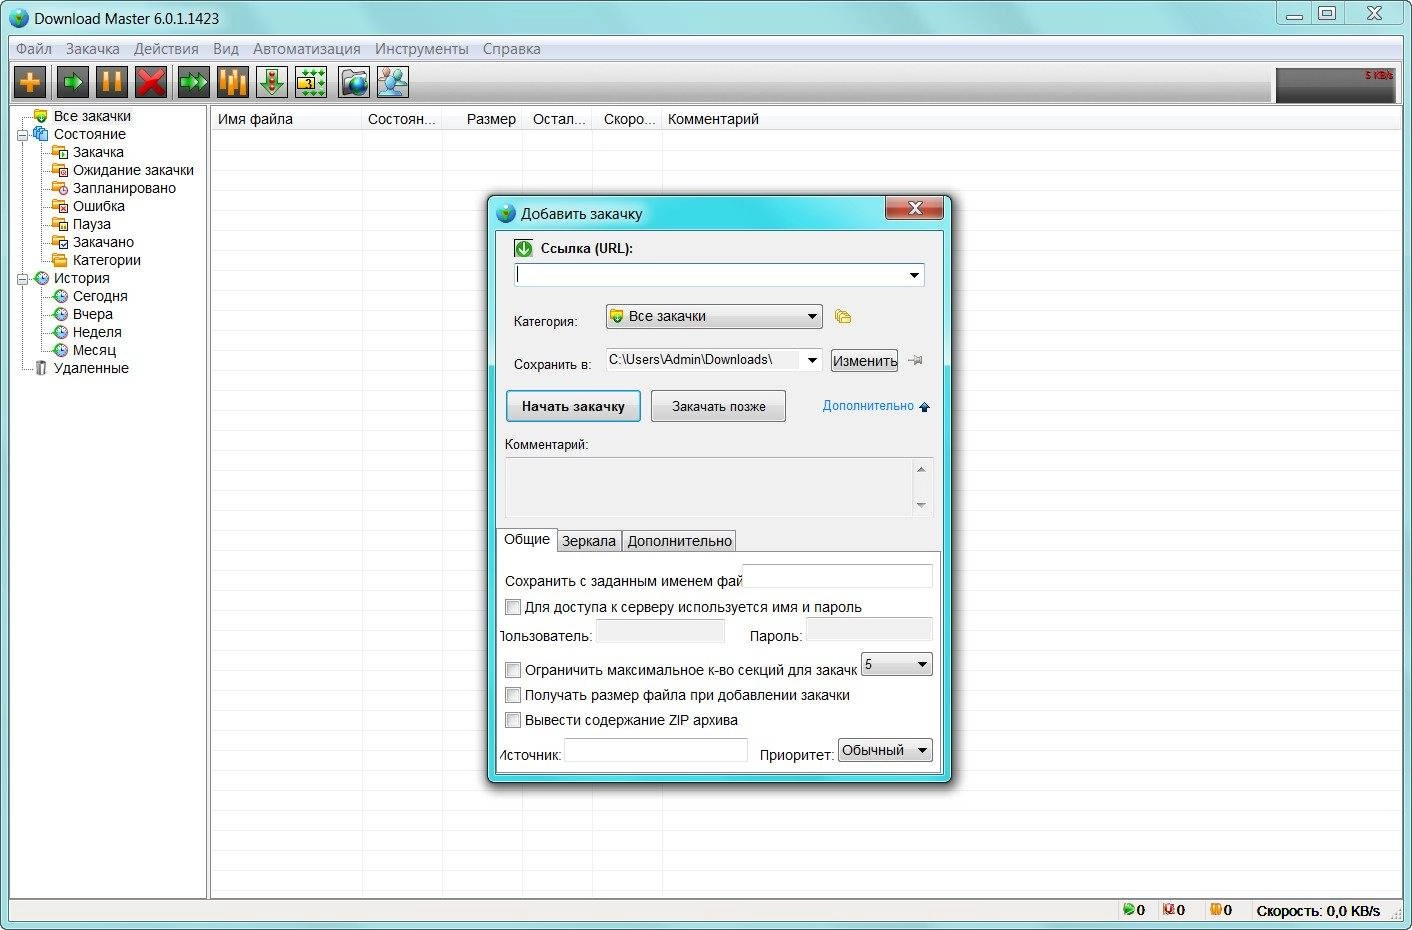Click comment box scrollbar up arrow
This screenshot has height=930, width=1412.
pyautogui.click(x=921, y=469)
